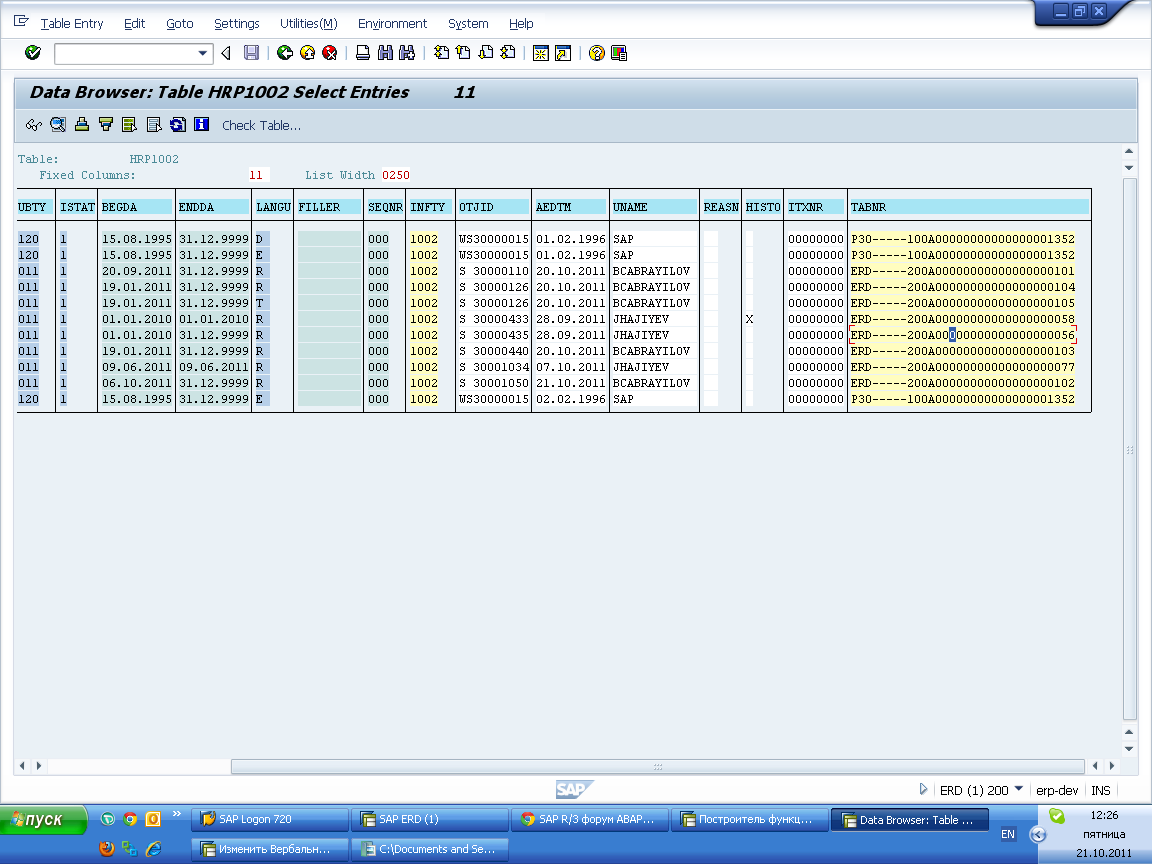Screen dimensions: 1152x864
Task: Open the Help menu
Action: point(521,24)
